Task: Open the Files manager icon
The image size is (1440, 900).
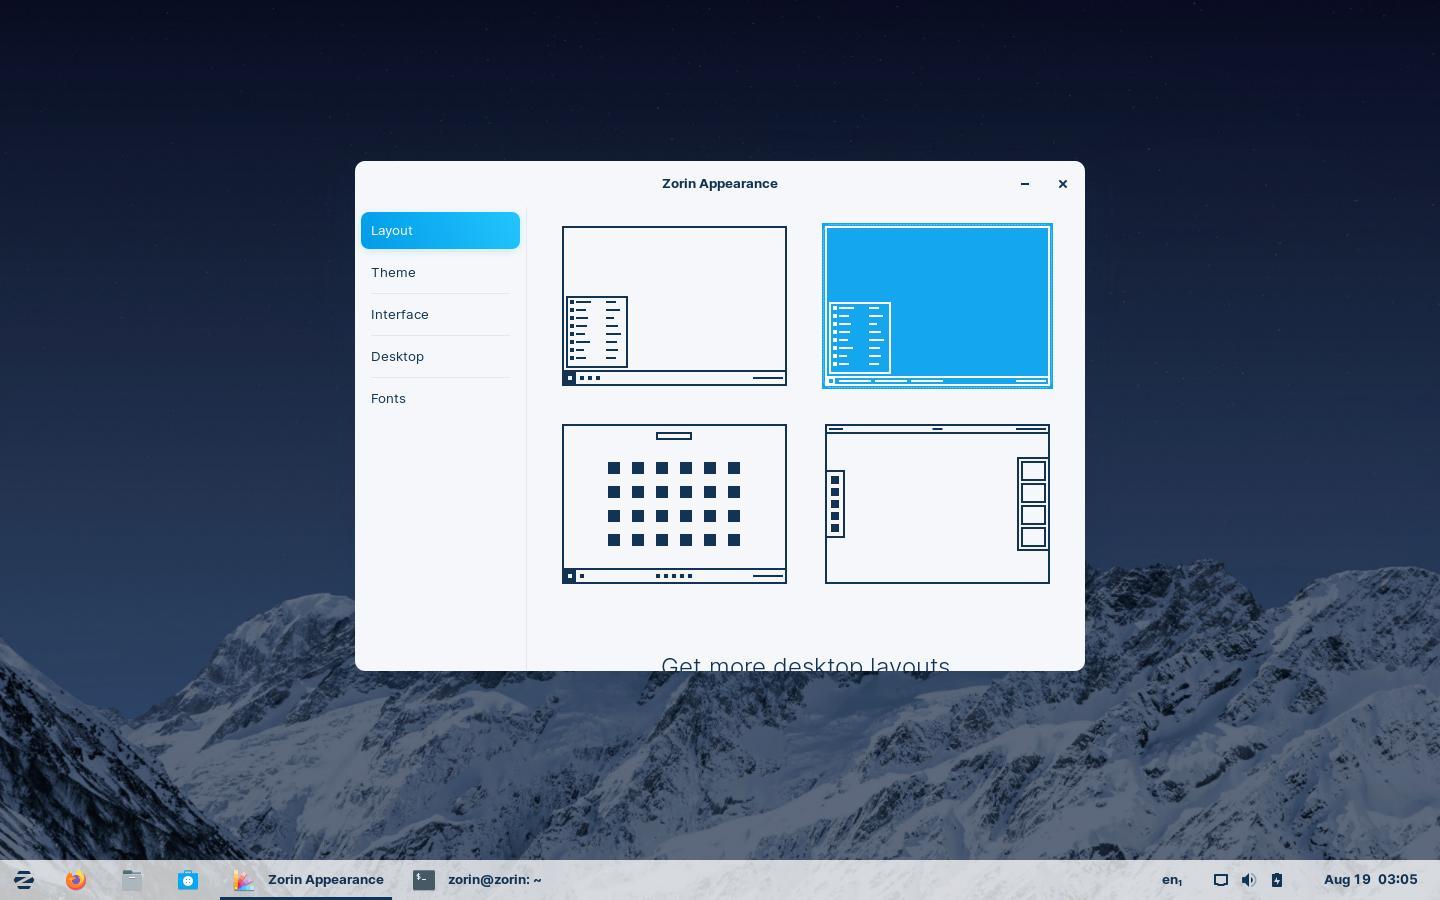Action: coord(132,880)
